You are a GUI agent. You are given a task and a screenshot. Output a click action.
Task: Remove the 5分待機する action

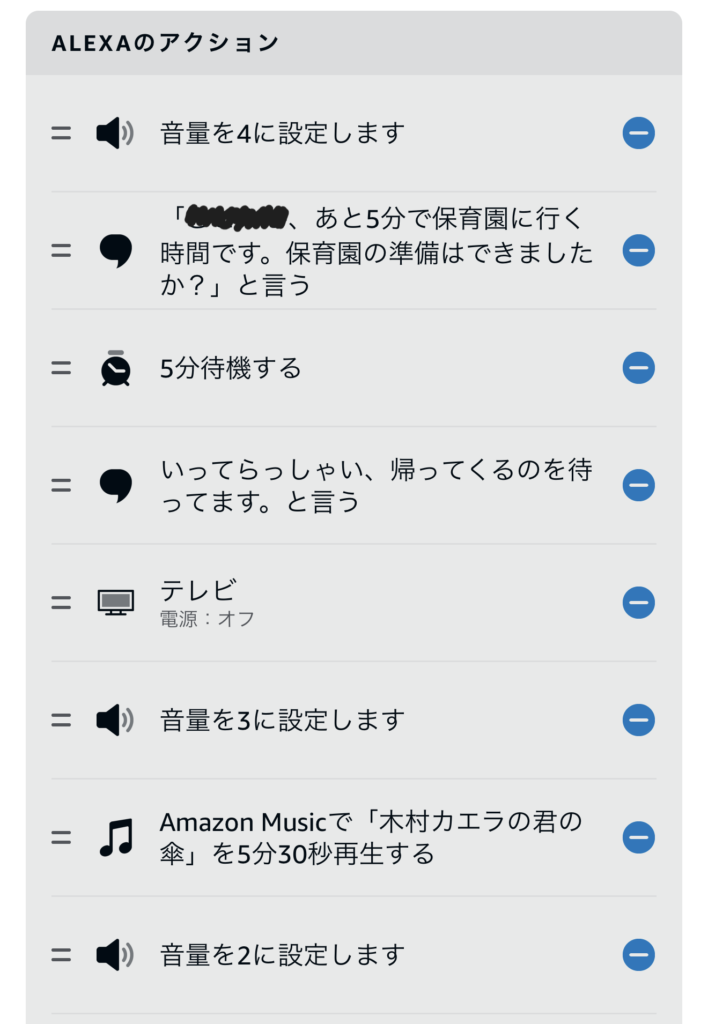638,368
